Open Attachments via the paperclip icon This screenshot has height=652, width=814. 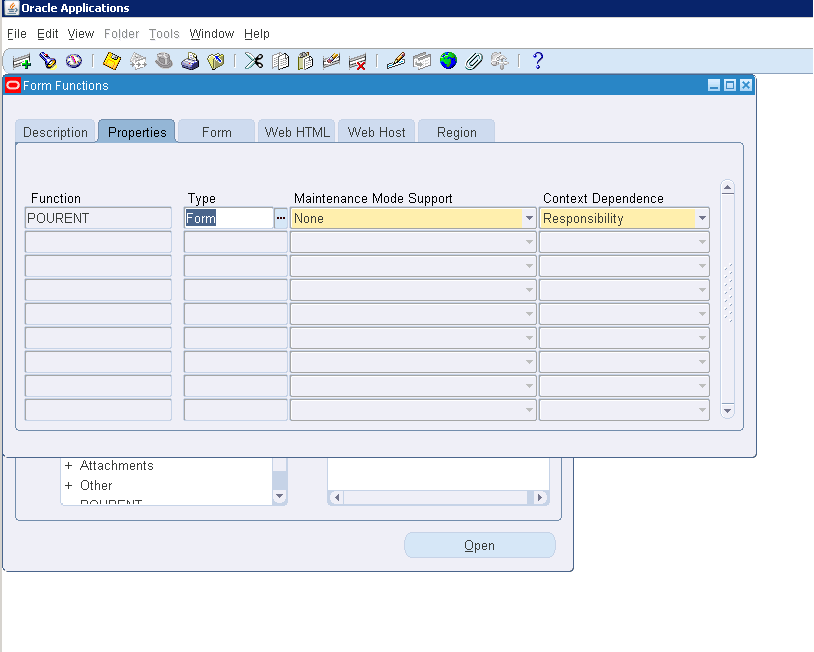(x=473, y=61)
